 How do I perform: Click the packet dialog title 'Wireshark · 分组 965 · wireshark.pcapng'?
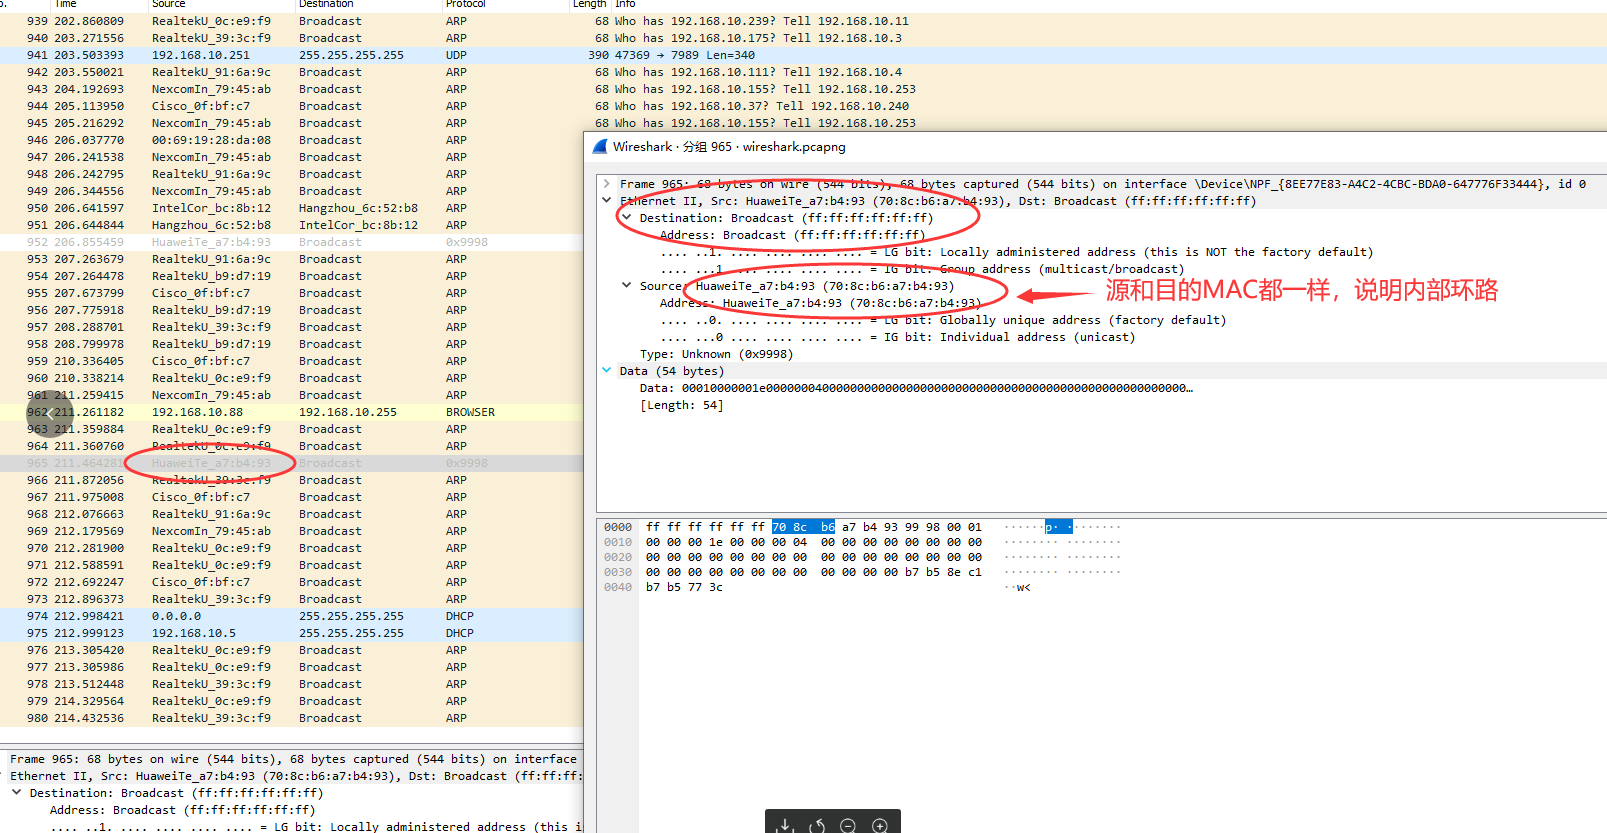[729, 147]
